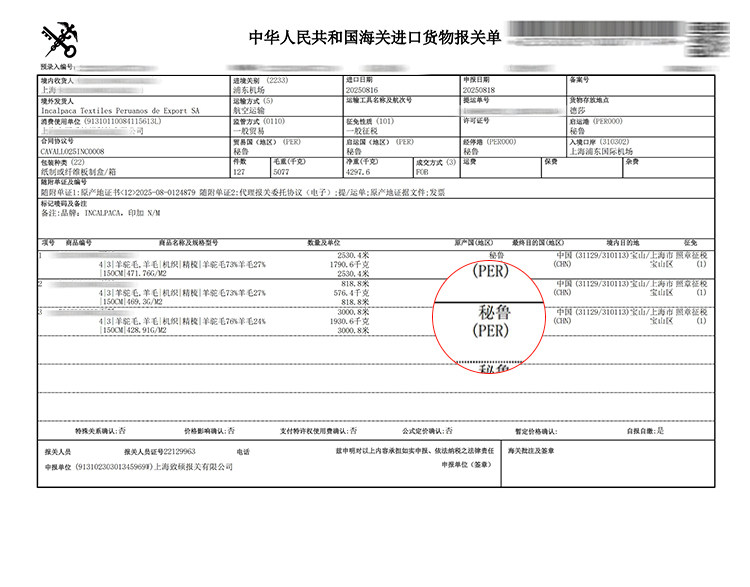Viewport: 750px width, 587px height.
Task: Click overseas shipper Incalpaca Textiles Peruanos de Export SA
Action: click(x=120, y=111)
